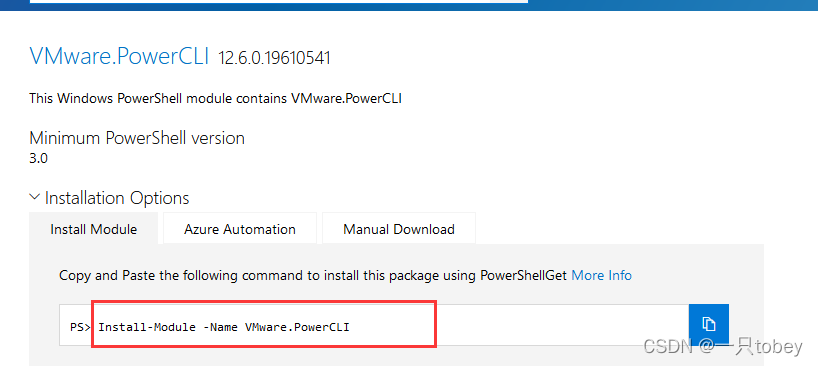Click the Install-Module -Name VMware.PowerCLI command text
The height and width of the screenshot is (366, 818).
point(224,327)
